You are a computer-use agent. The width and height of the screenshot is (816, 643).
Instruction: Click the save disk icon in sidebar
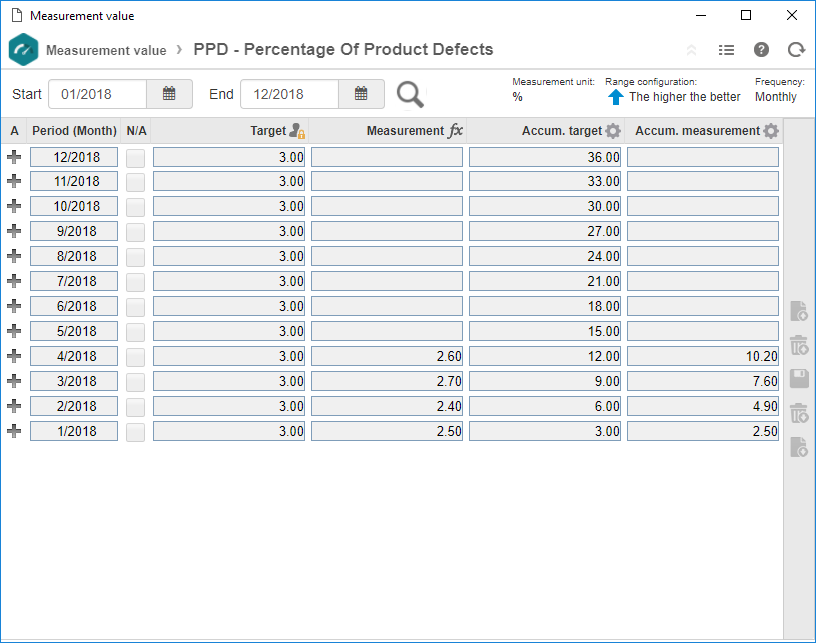799,379
